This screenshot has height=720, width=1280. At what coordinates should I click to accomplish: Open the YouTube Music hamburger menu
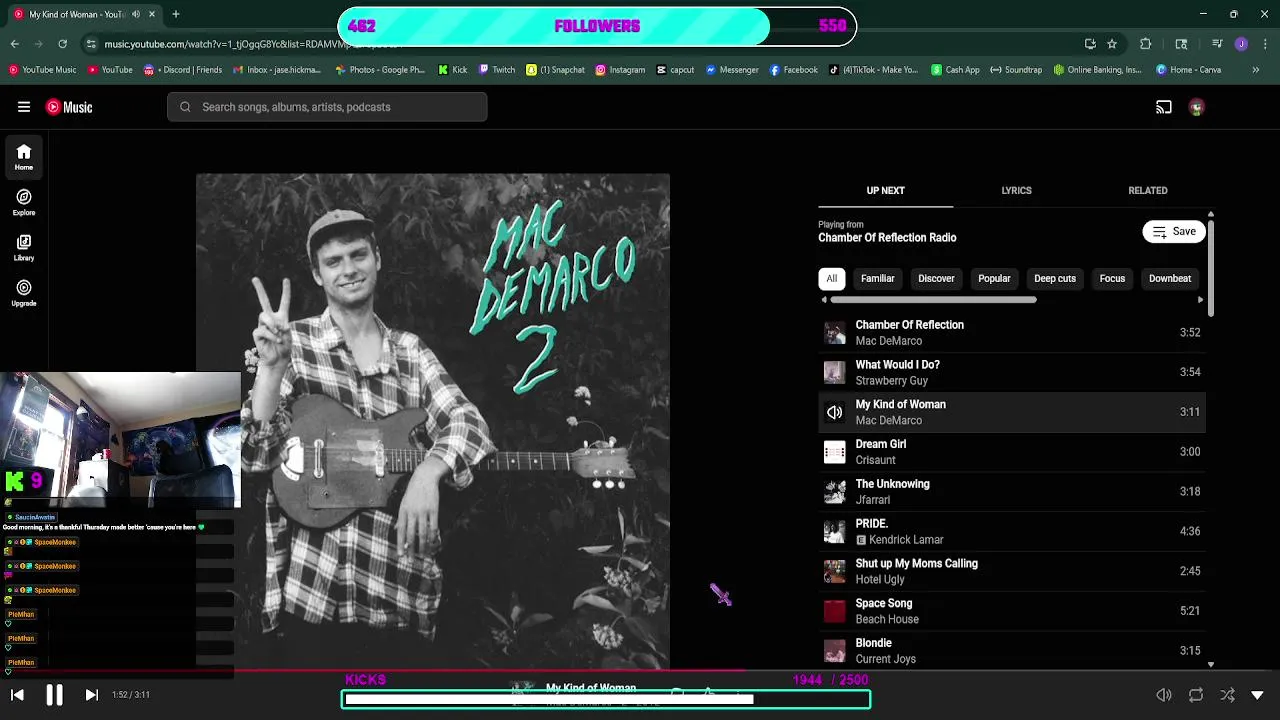tap(24, 107)
